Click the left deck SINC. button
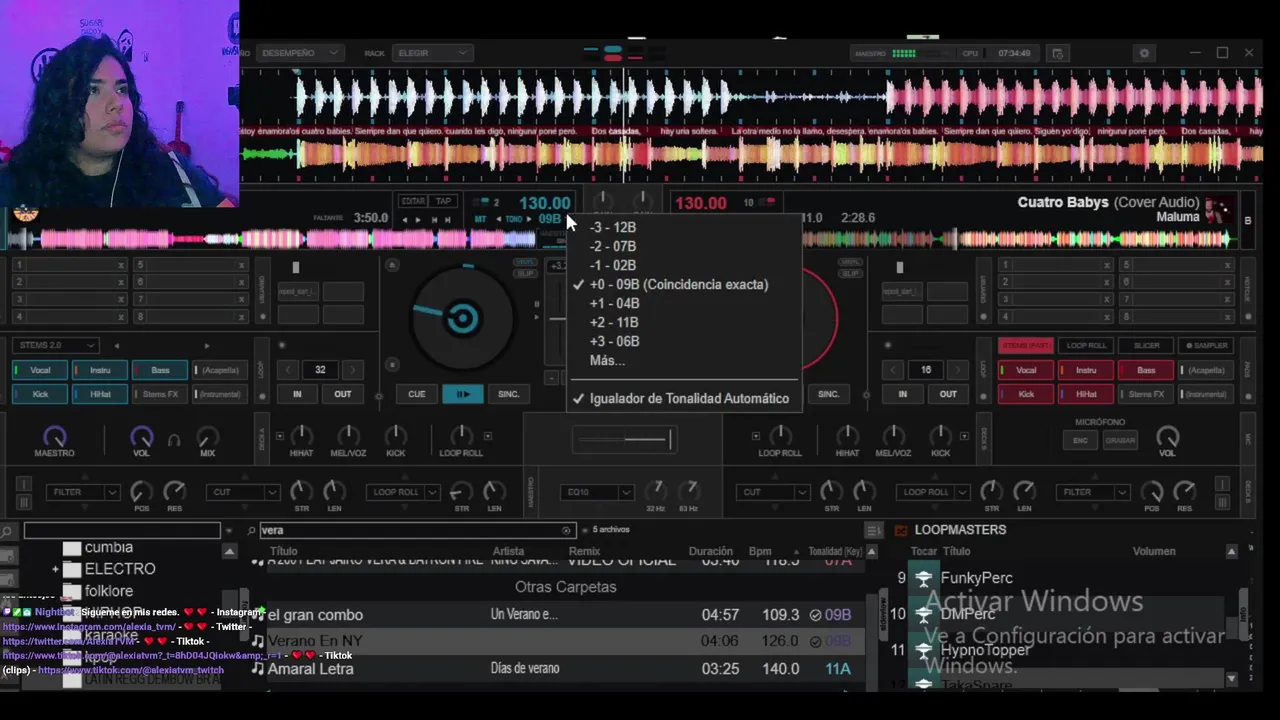 tap(509, 394)
